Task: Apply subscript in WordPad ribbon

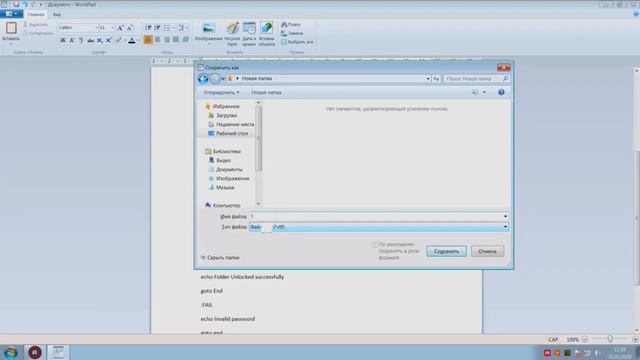Action: tap(100, 40)
